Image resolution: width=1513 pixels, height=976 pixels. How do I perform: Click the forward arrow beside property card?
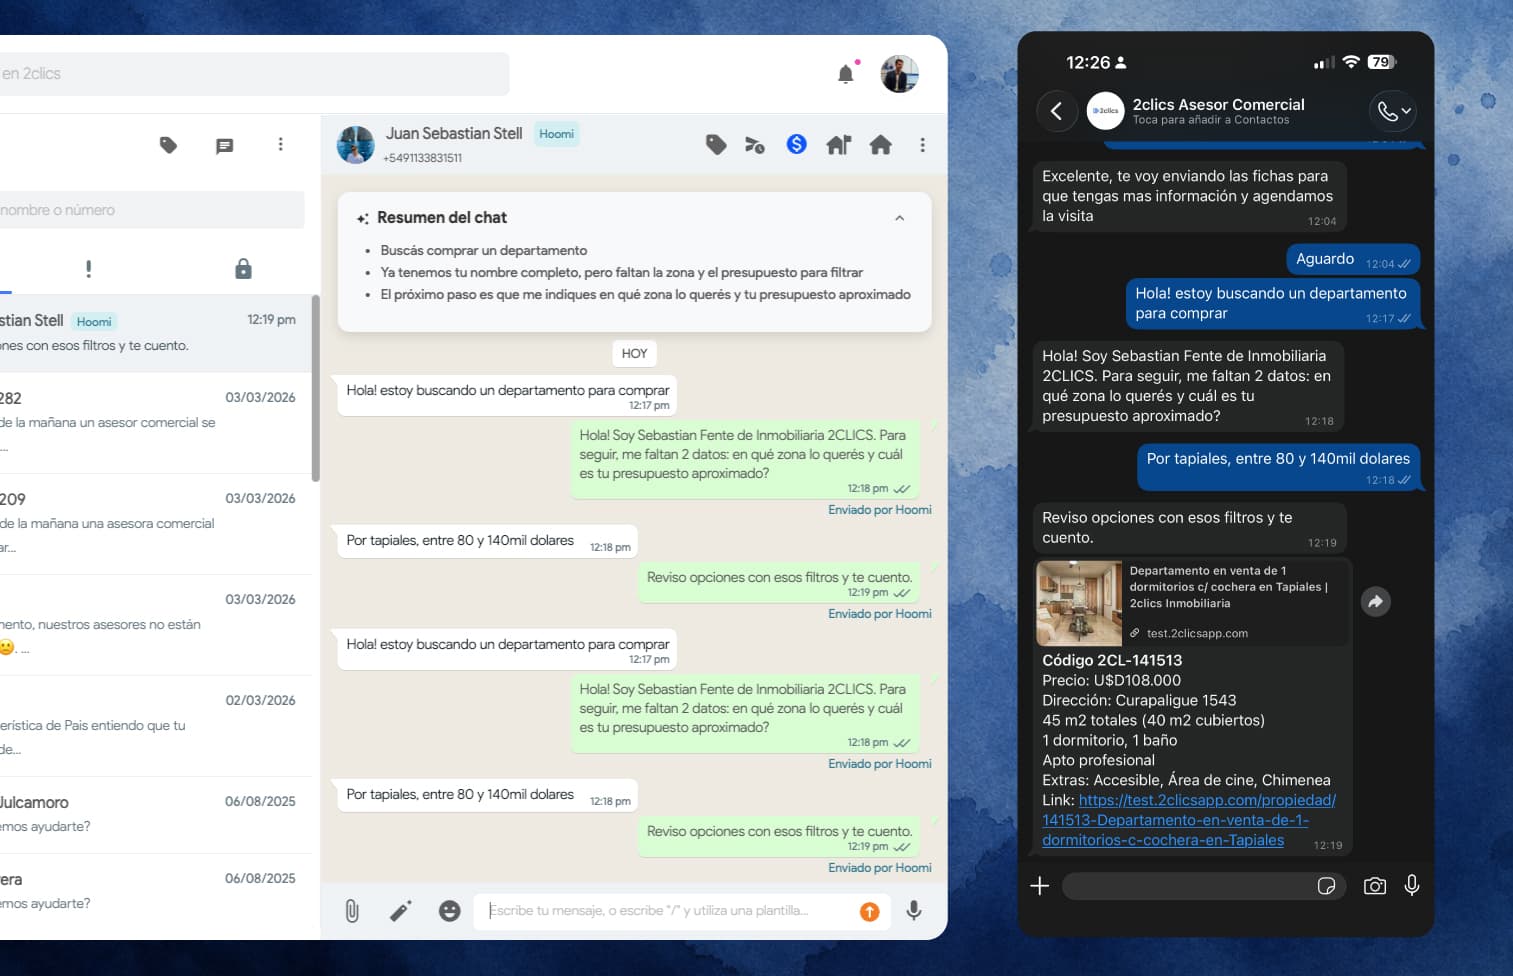click(1376, 601)
